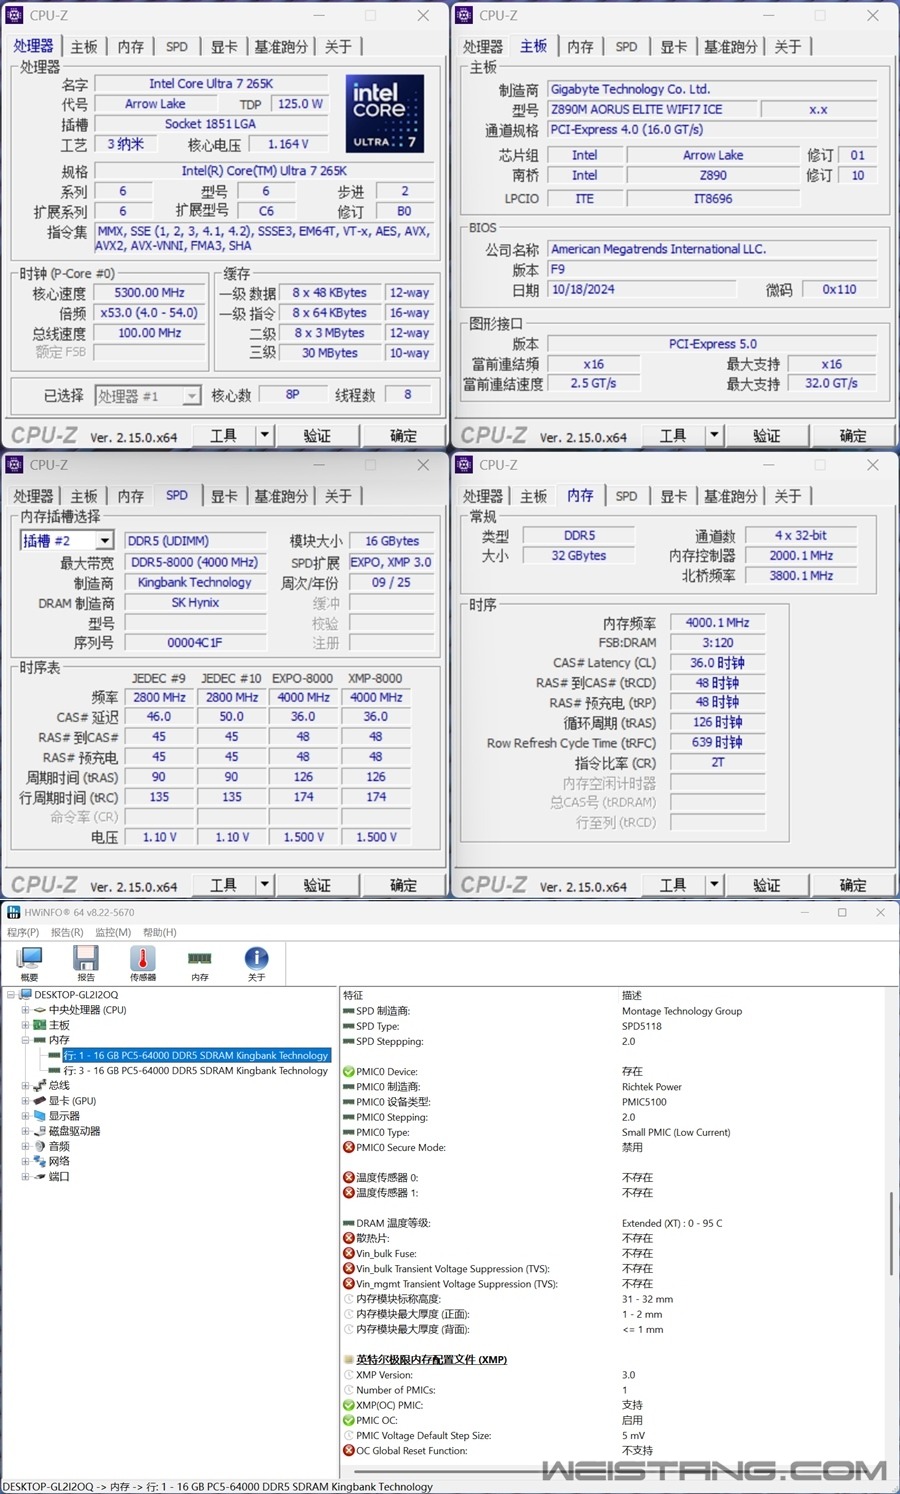Click the 端口 port icon in the tree

40,1177
